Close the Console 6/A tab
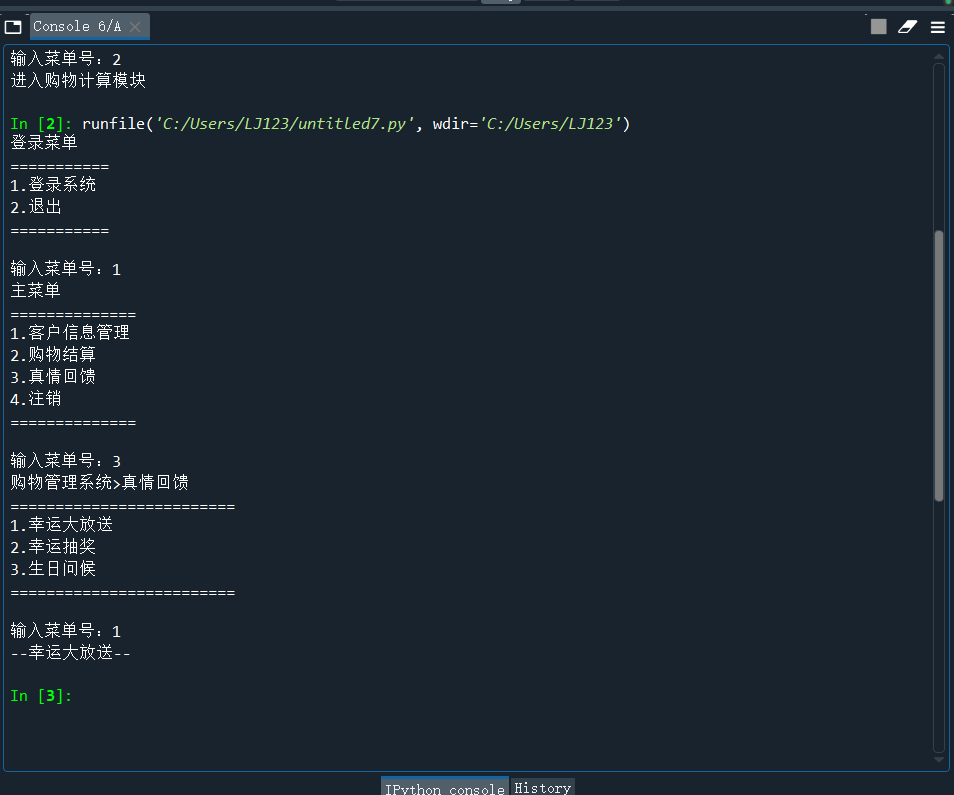 (x=137, y=27)
